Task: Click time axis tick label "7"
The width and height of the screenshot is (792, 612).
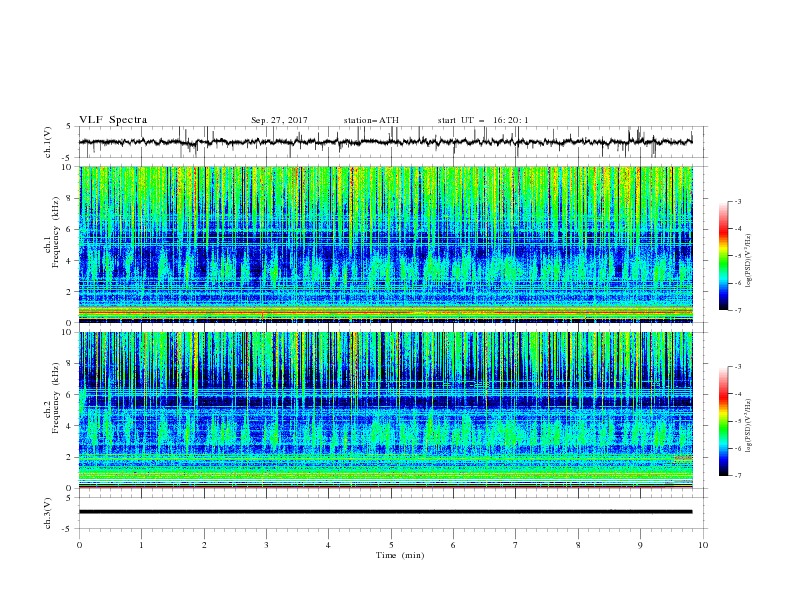Action: [x=516, y=545]
